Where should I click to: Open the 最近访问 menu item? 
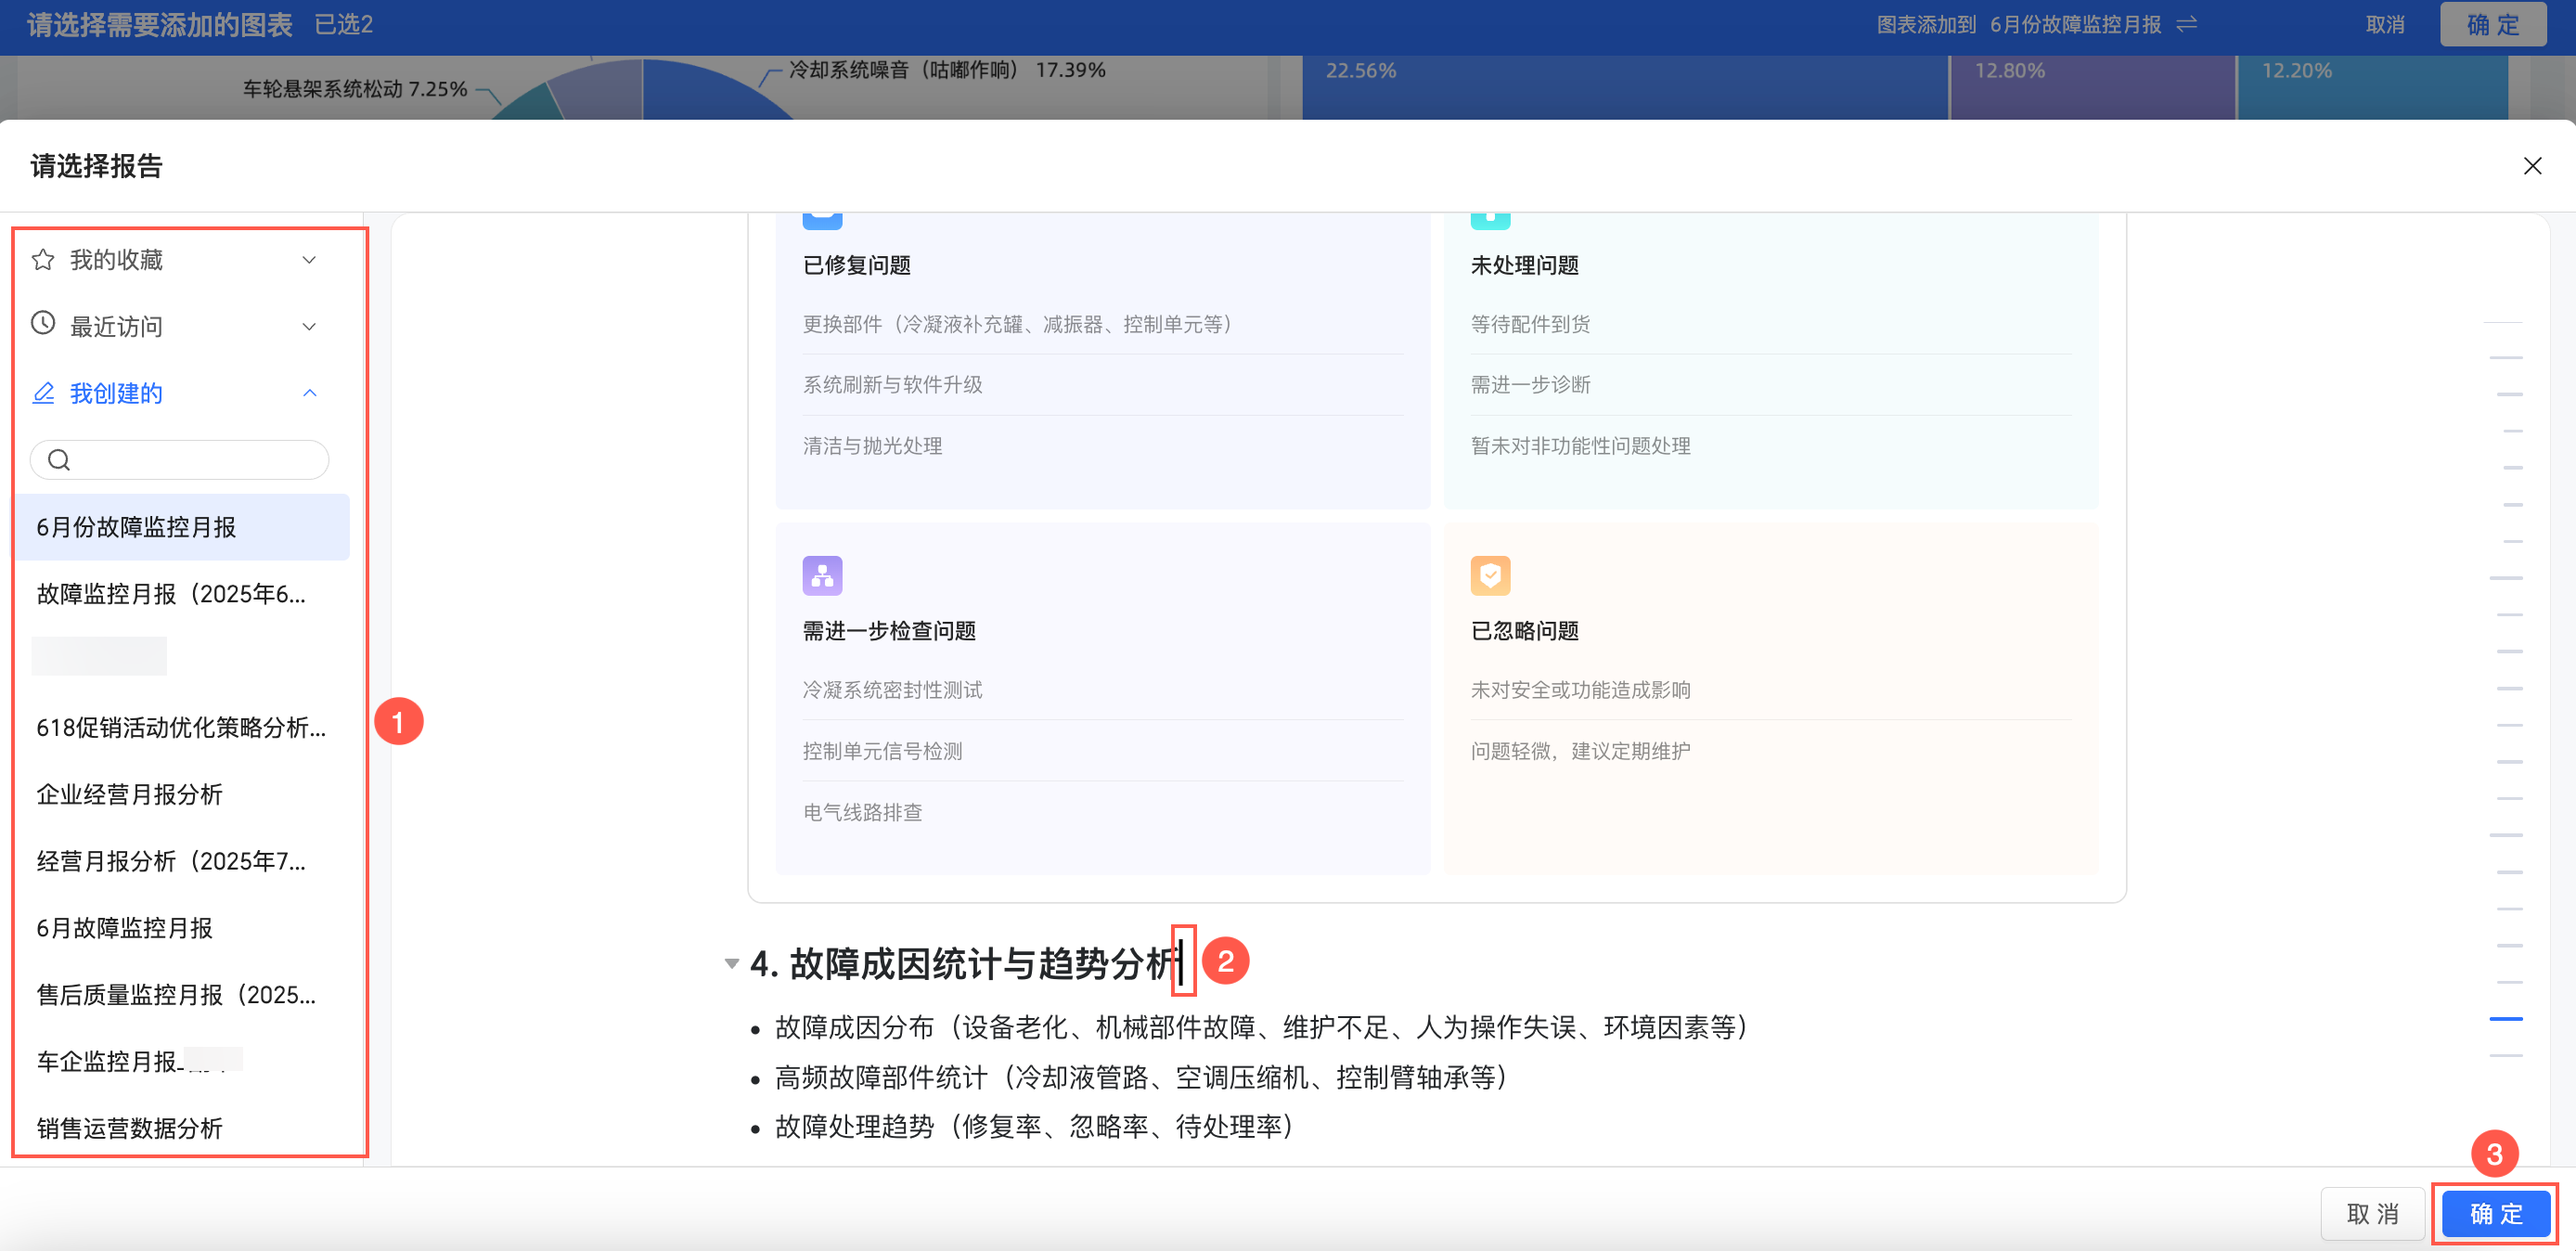[116, 327]
